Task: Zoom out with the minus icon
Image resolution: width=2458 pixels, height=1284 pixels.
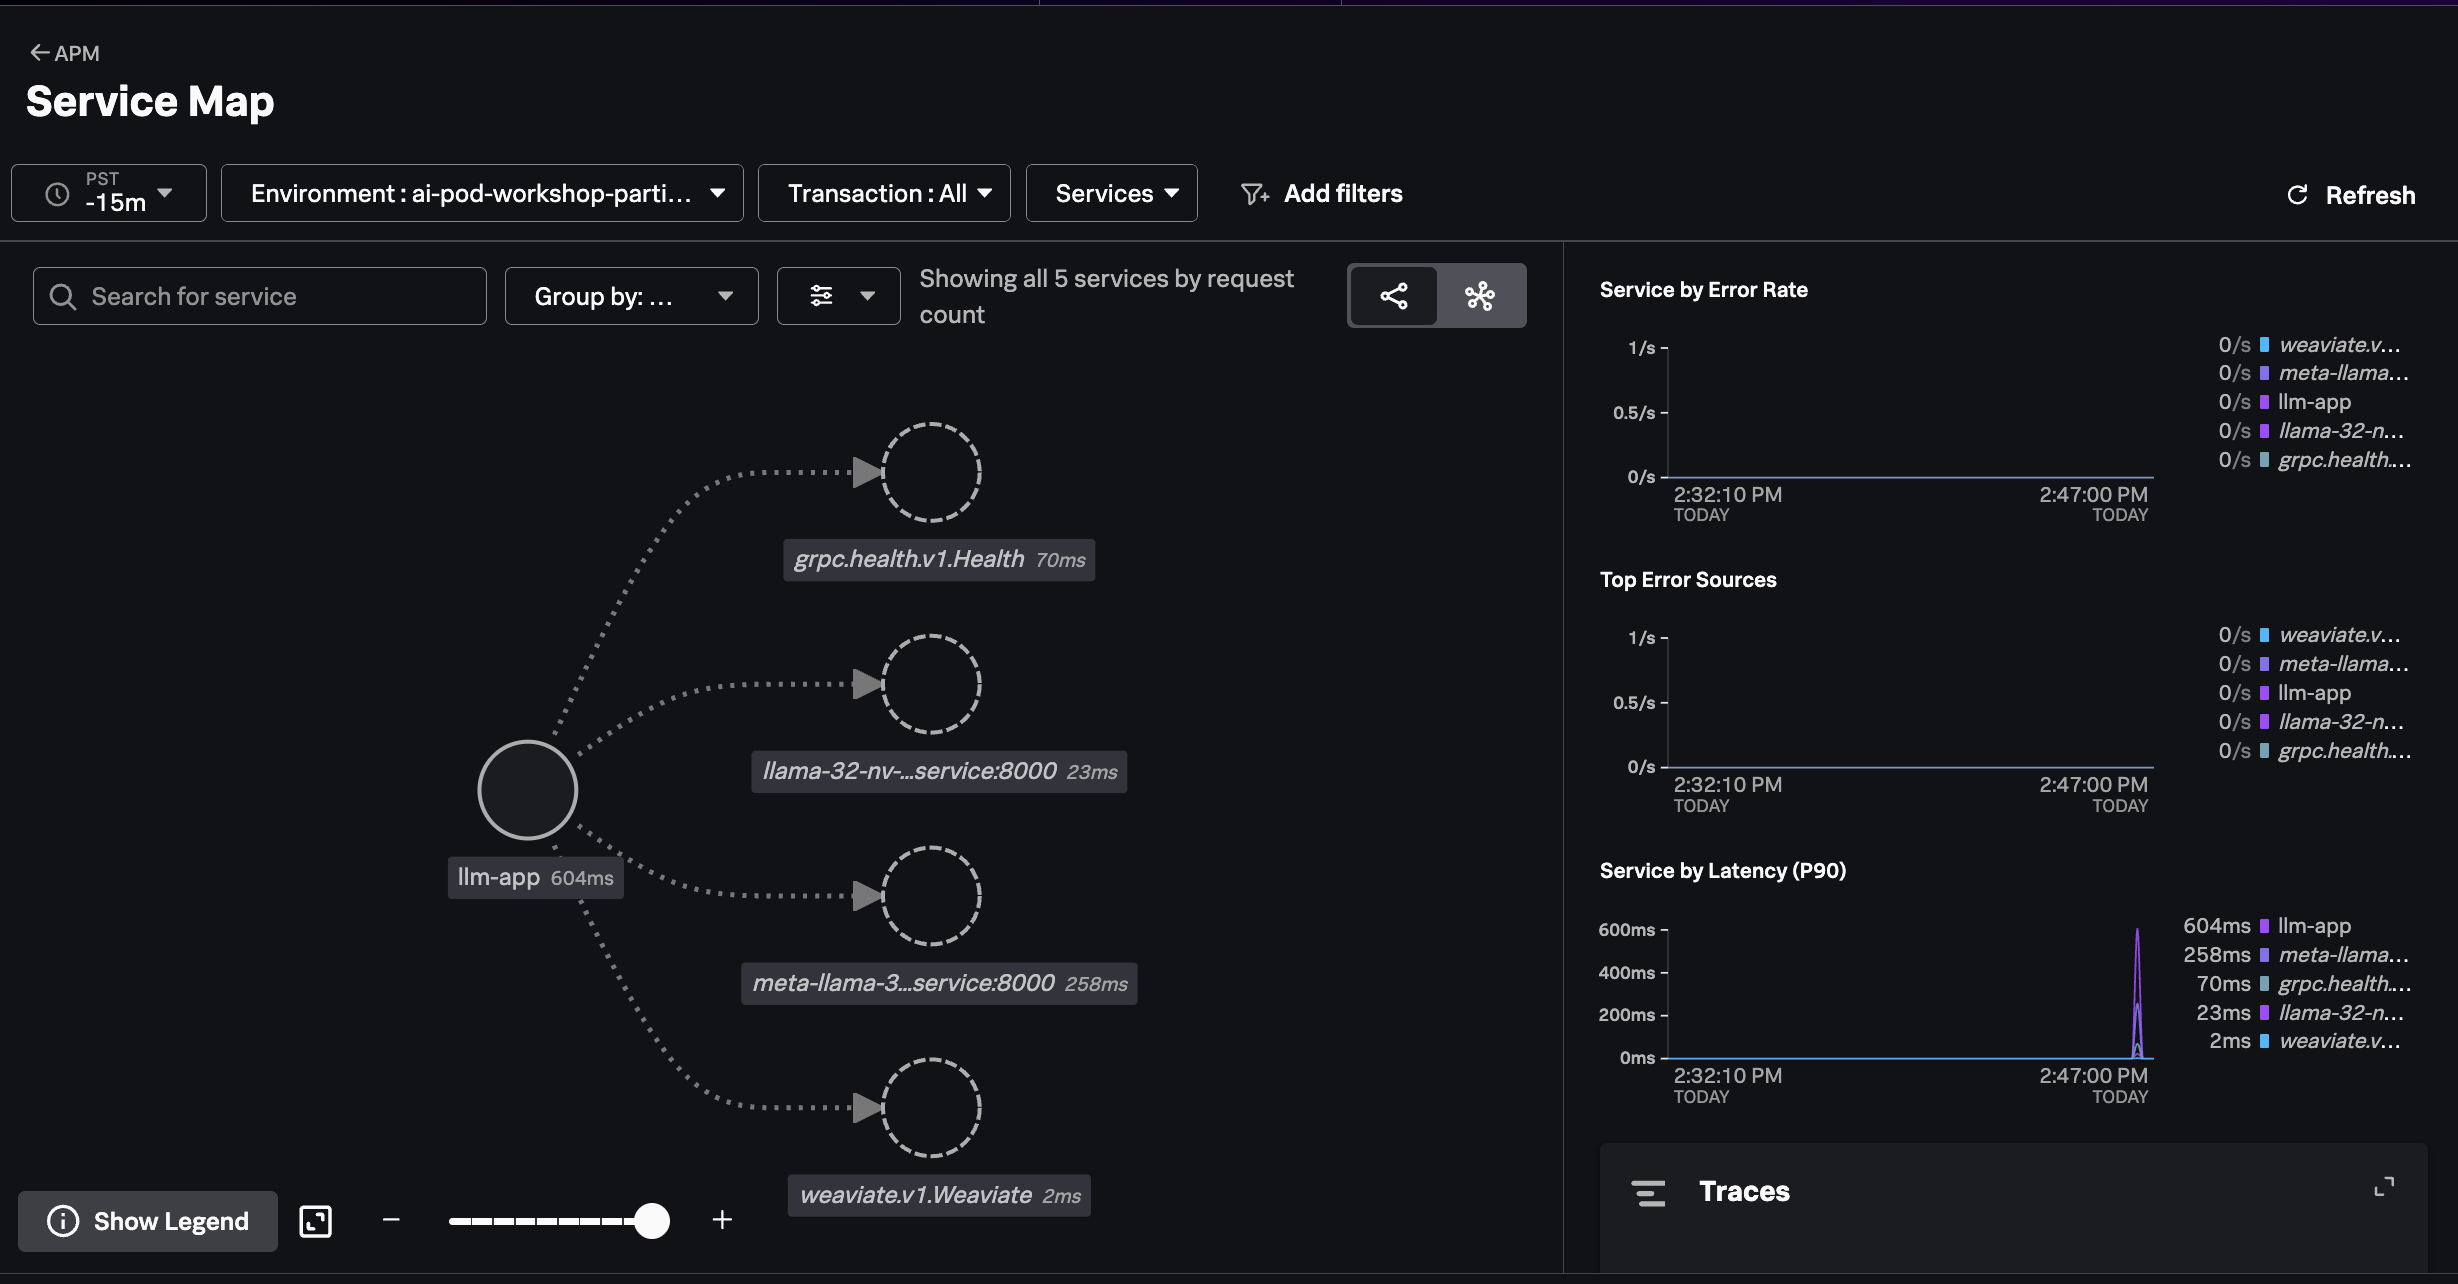Action: (391, 1220)
